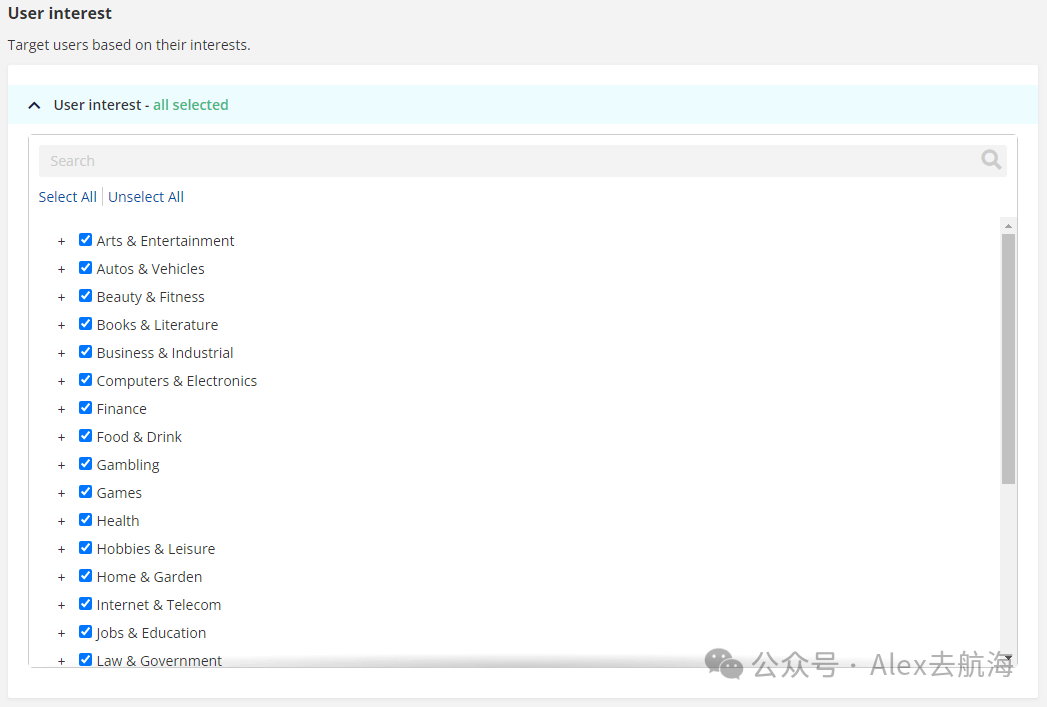Image resolution: width=1047 pixels, height=707 pixels.
Task: Click the search magnifier icon
Action: (x=991, y=160)
